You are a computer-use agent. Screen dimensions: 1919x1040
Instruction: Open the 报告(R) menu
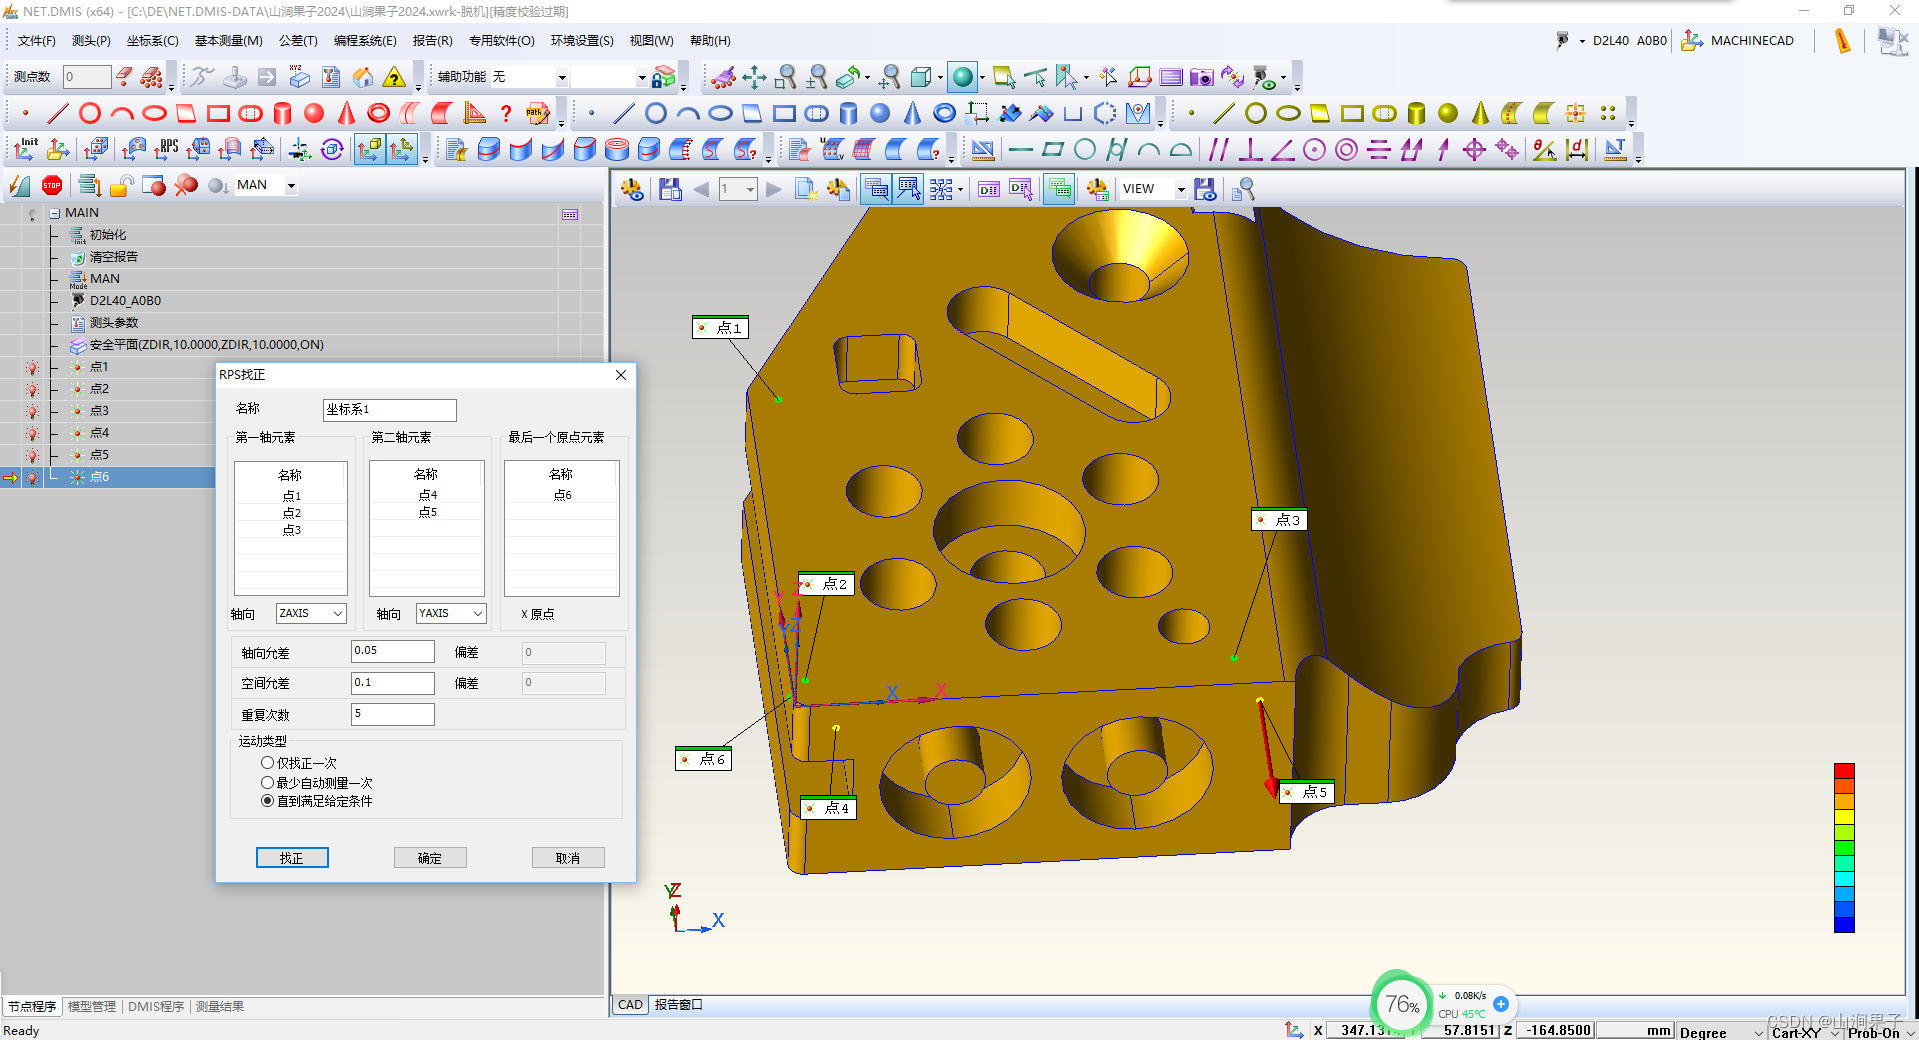pos(432,41)
